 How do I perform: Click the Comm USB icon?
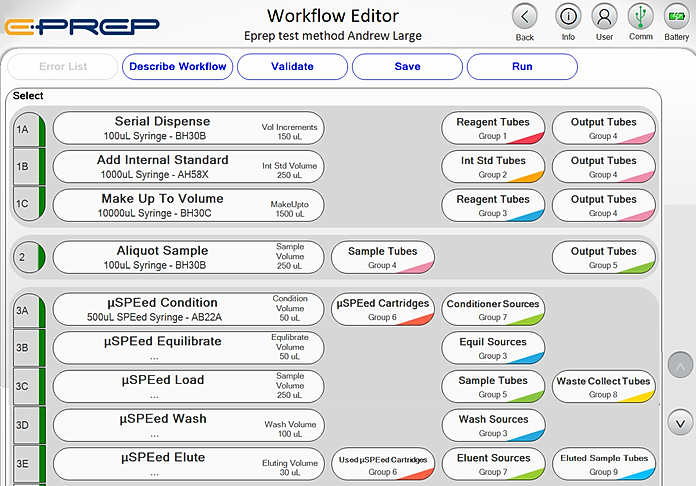tap(640, 17)
